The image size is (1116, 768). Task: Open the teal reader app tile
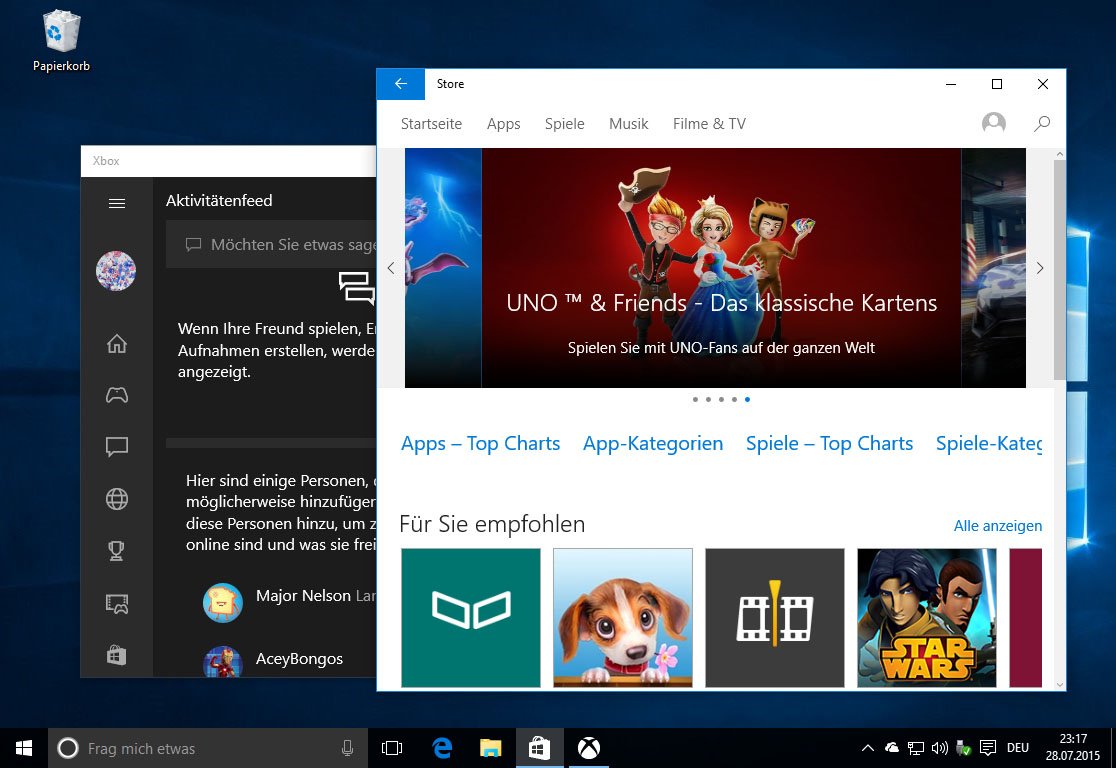pyautogui.click(x=470, y=618)
